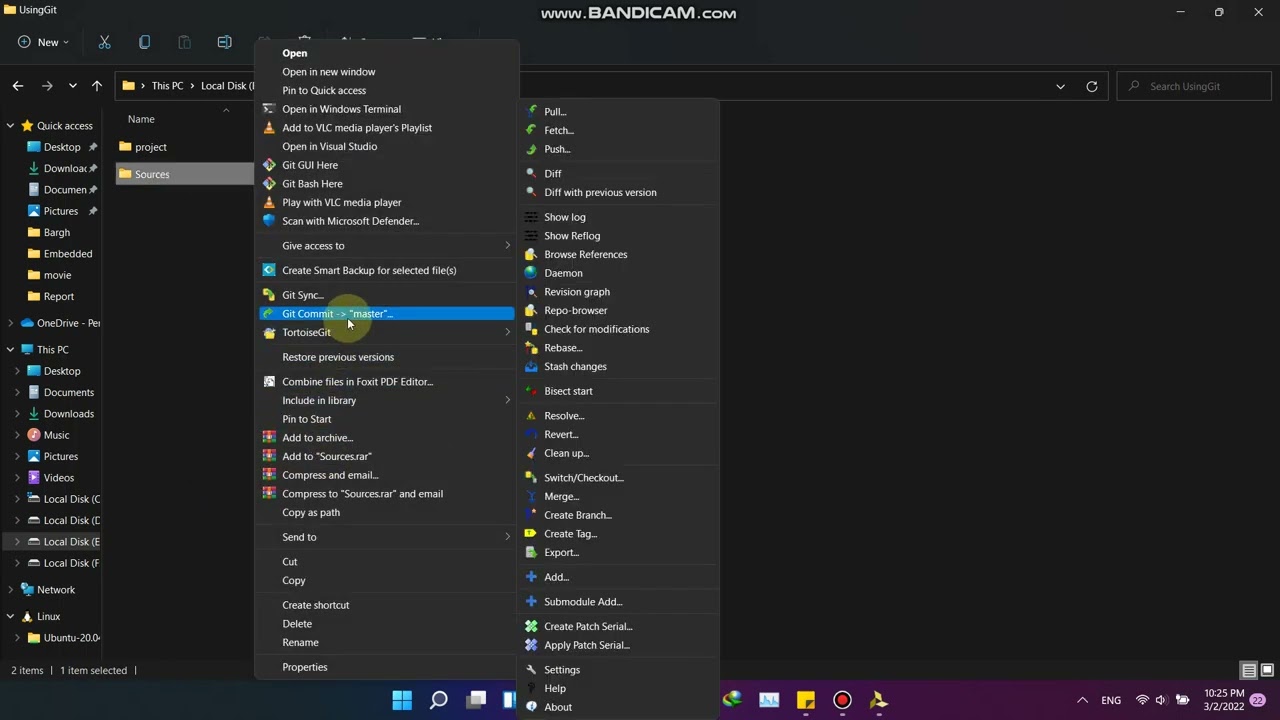The height and width of the screenshot is (720, 1280).
Task: Click the Rebase icon
Action: point(532,348)
